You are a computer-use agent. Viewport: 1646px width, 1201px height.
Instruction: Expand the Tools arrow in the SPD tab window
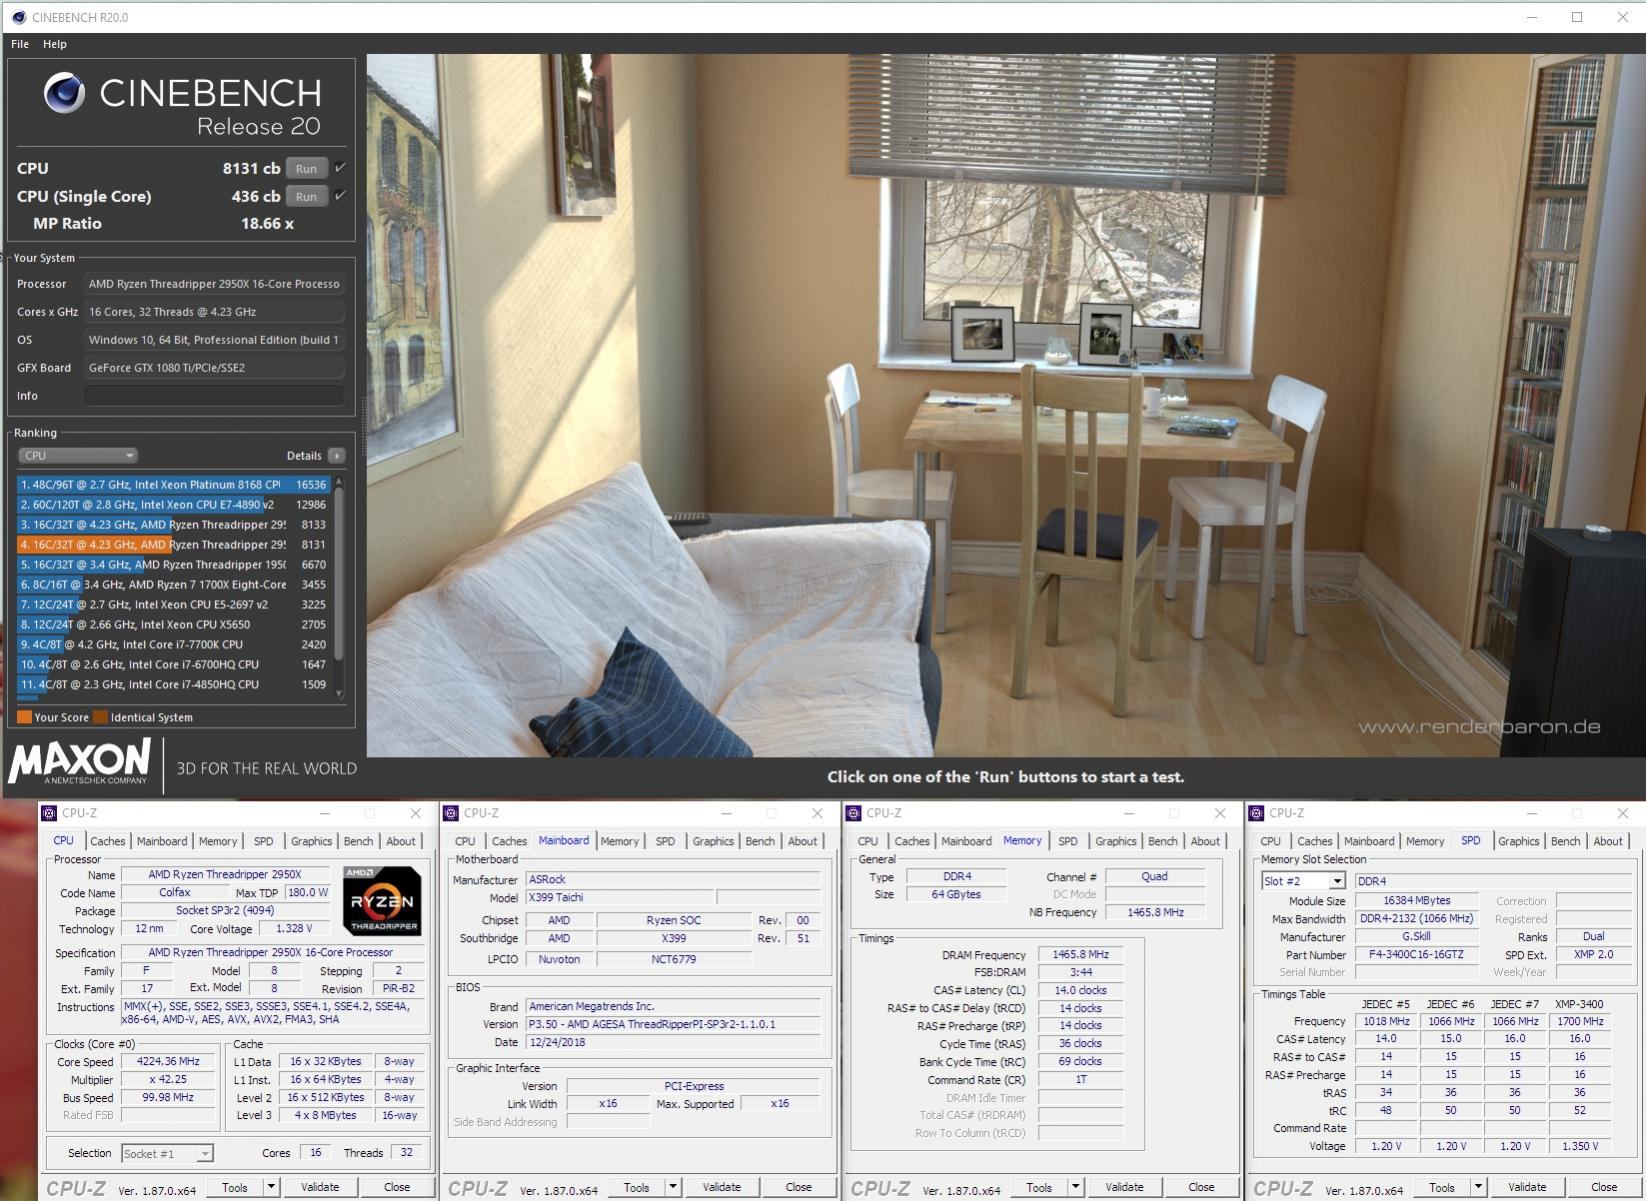pos(1478,1187)
